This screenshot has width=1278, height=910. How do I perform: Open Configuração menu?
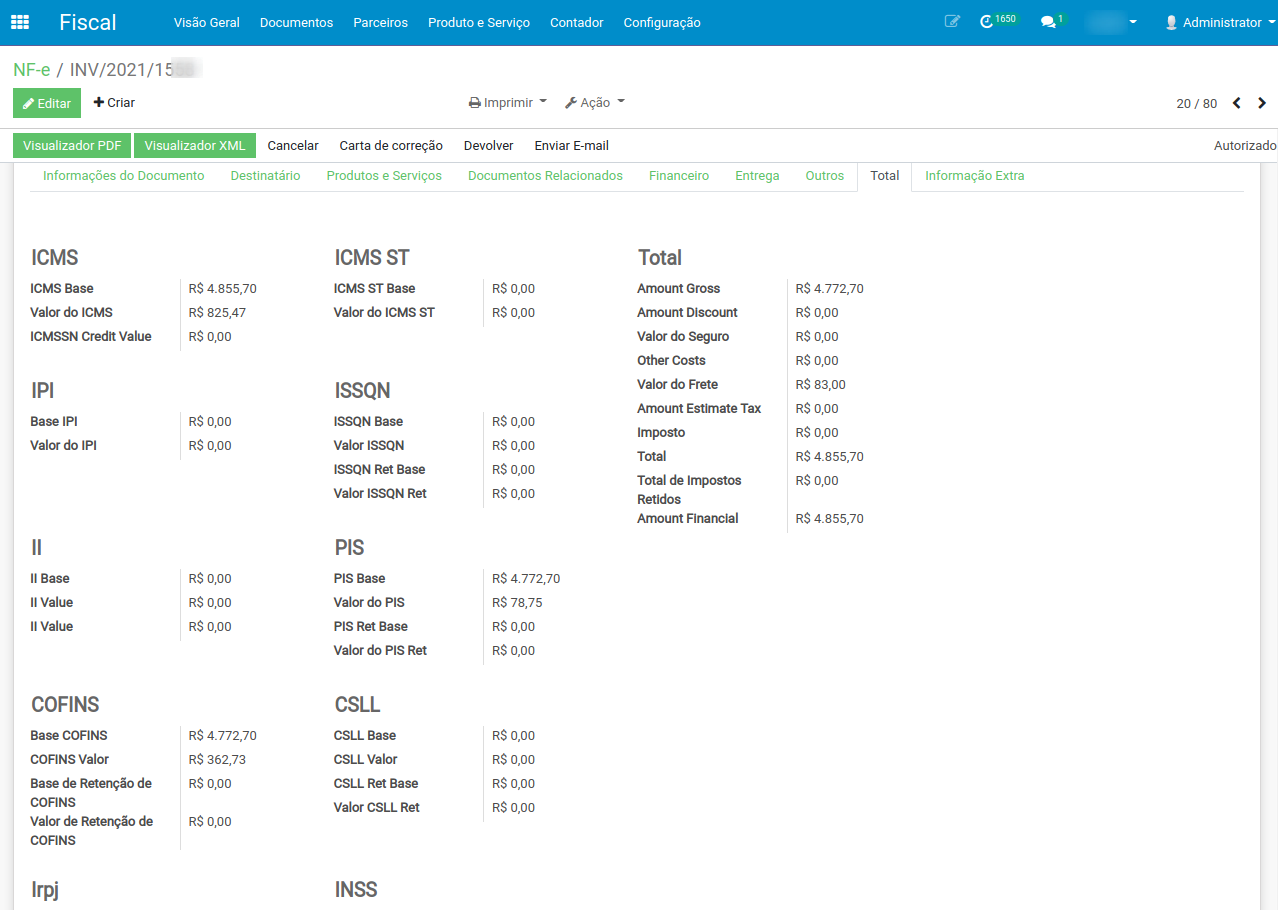(662, 22)
